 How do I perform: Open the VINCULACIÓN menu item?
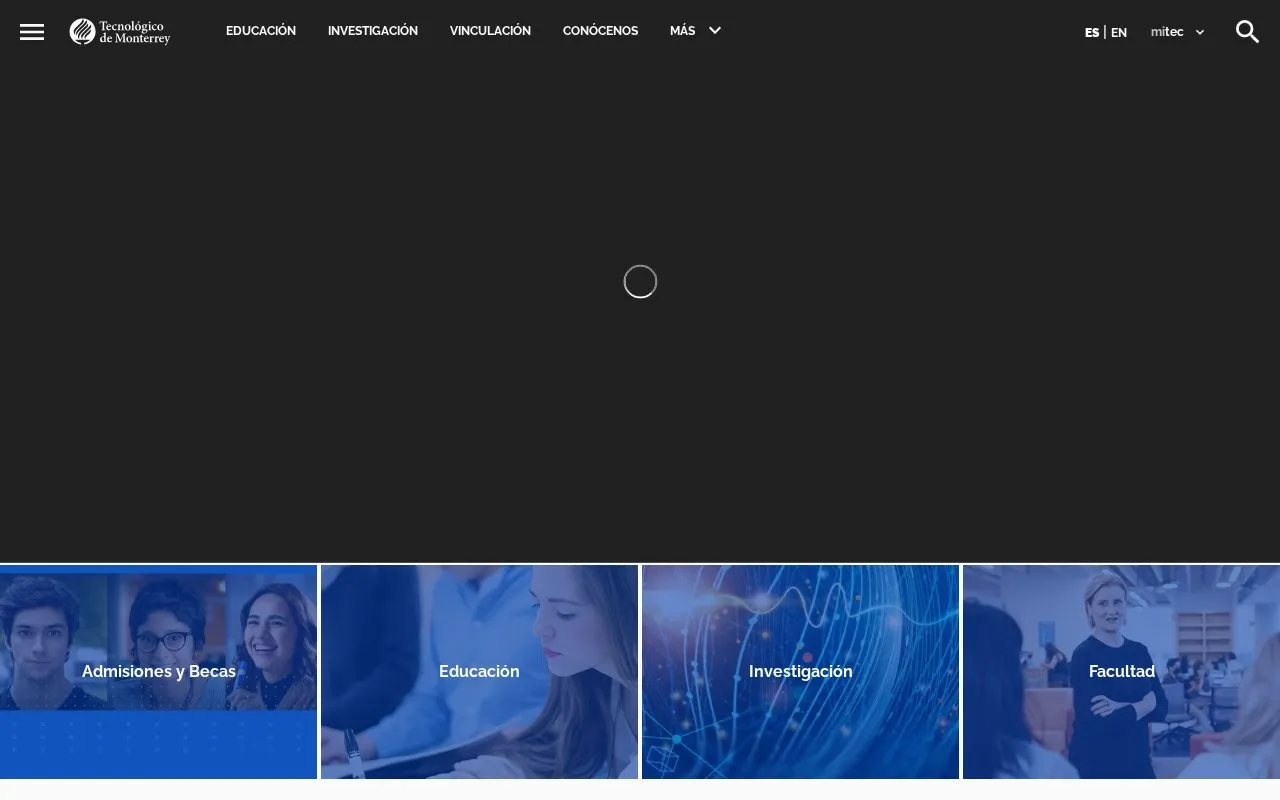pyautogui.click(x=490, y=31)
